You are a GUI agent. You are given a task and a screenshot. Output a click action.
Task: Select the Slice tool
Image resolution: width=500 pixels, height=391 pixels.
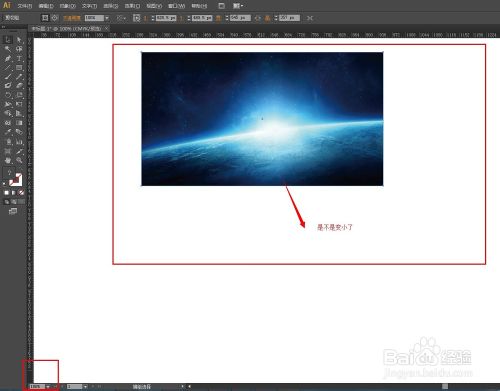[x=19, y=152]
